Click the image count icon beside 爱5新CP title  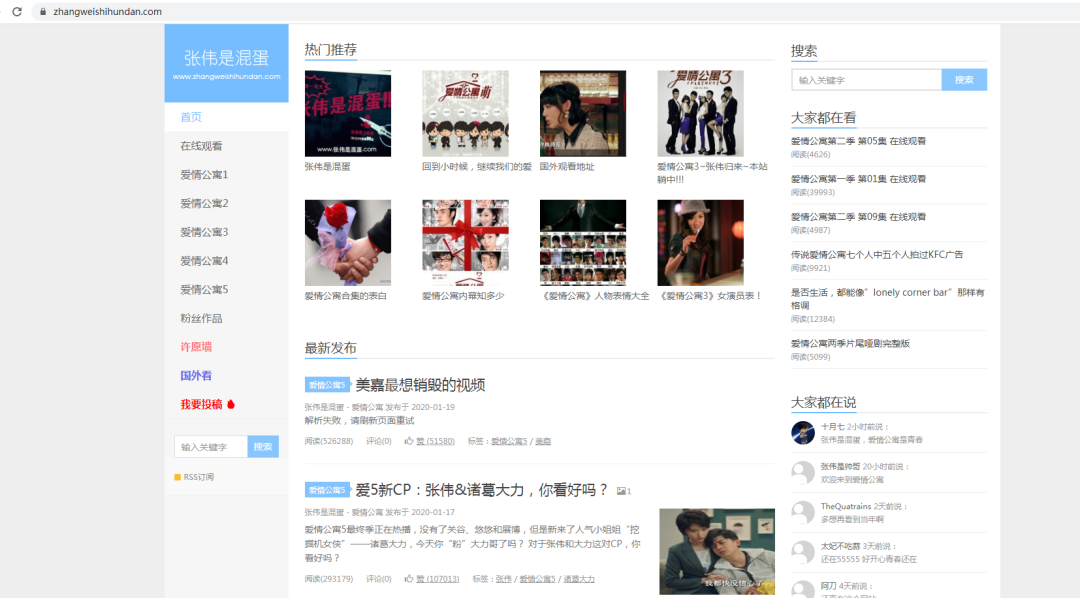point(623,491)
